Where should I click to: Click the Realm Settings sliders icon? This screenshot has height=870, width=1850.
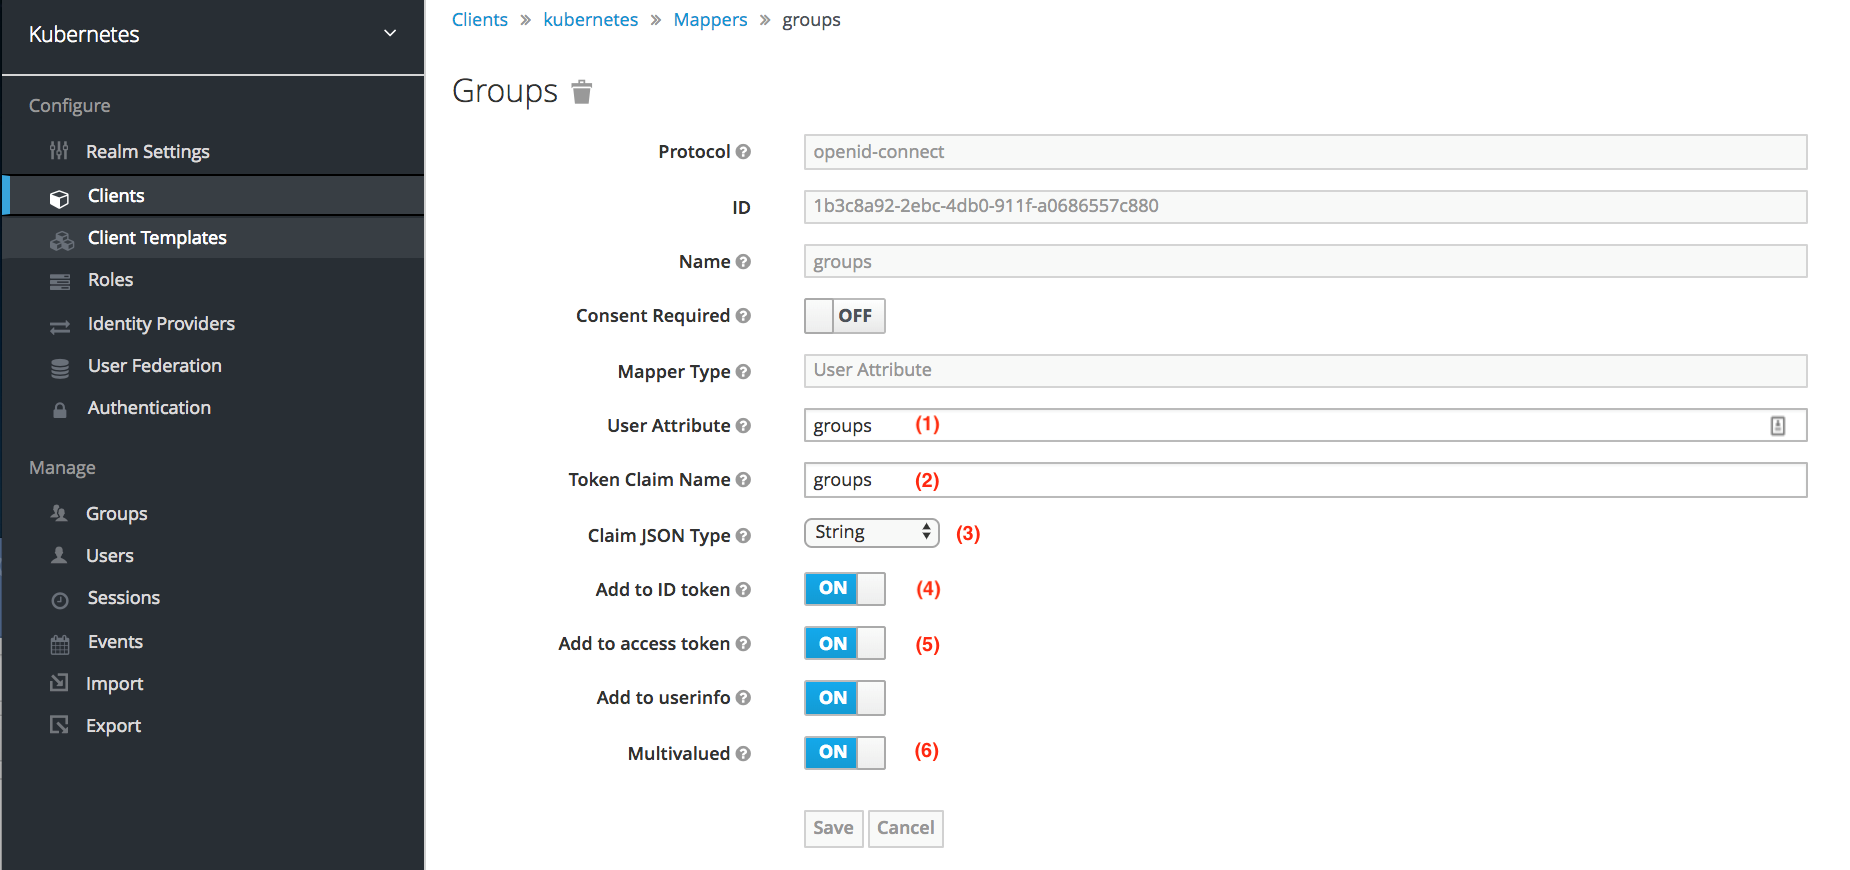pos(59,151)
